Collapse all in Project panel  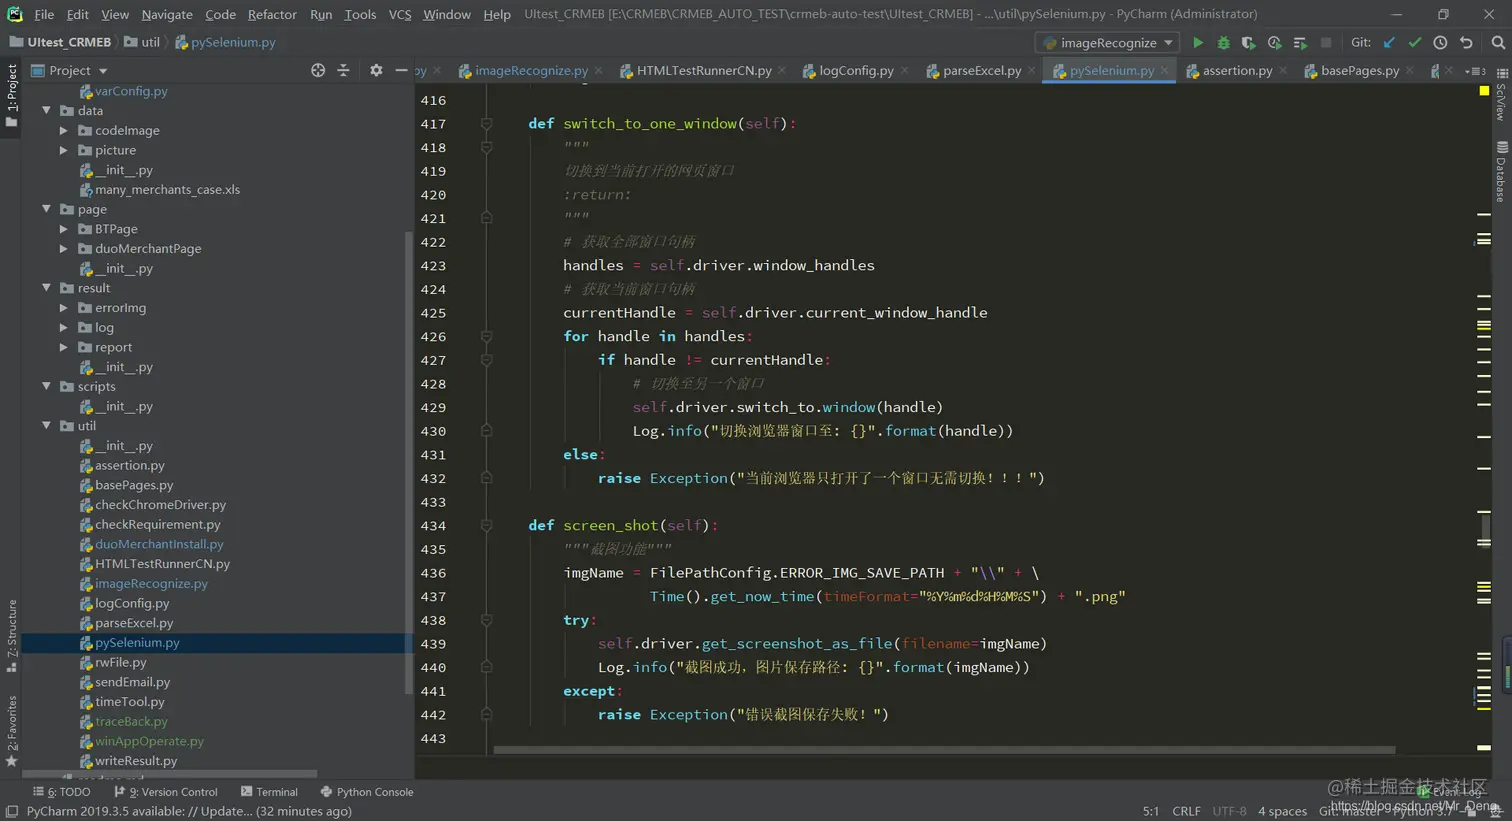343,71
